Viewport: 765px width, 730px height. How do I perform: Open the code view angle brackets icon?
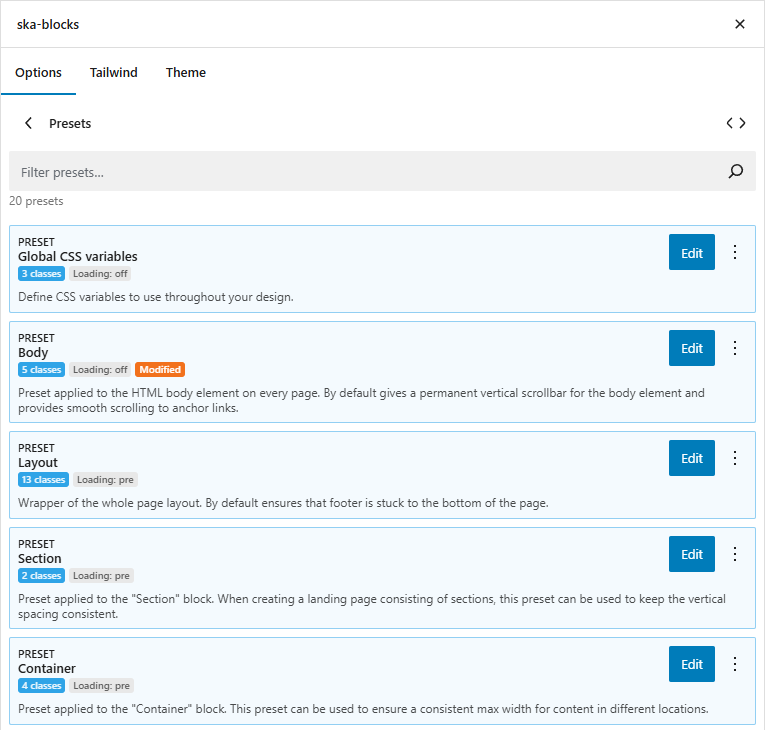(736, 123)
